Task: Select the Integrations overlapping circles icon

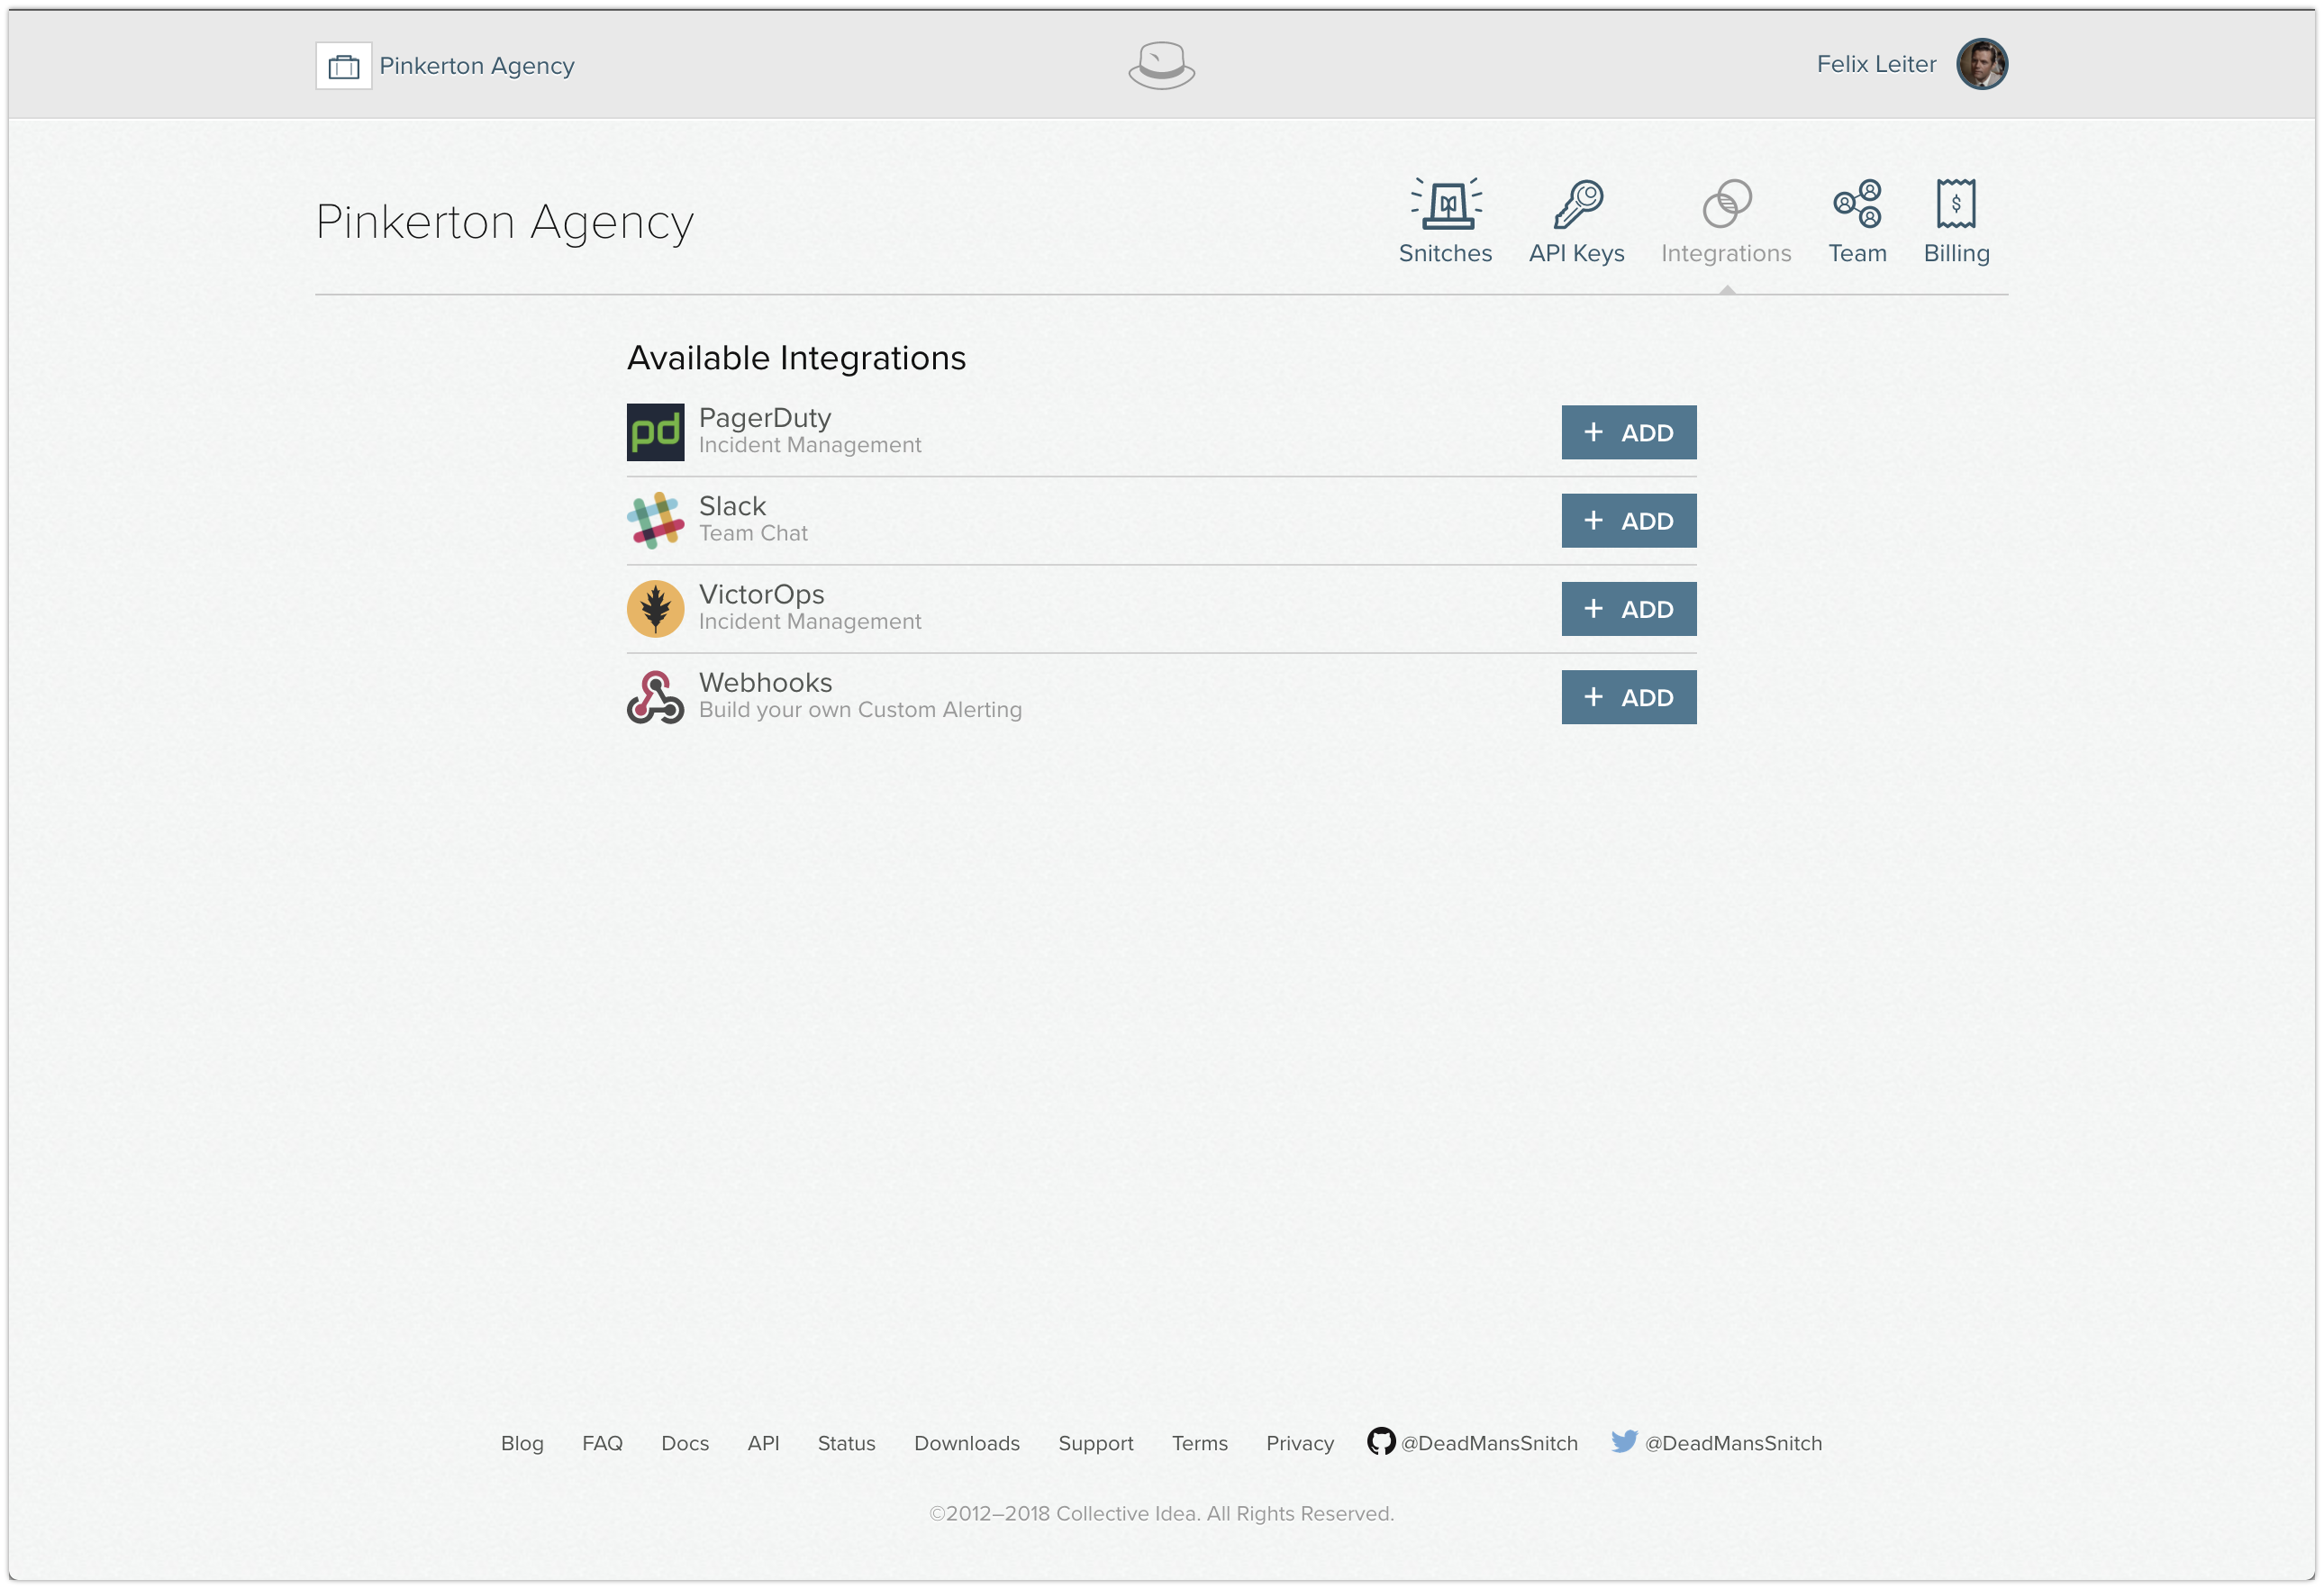Action: 1726,204
